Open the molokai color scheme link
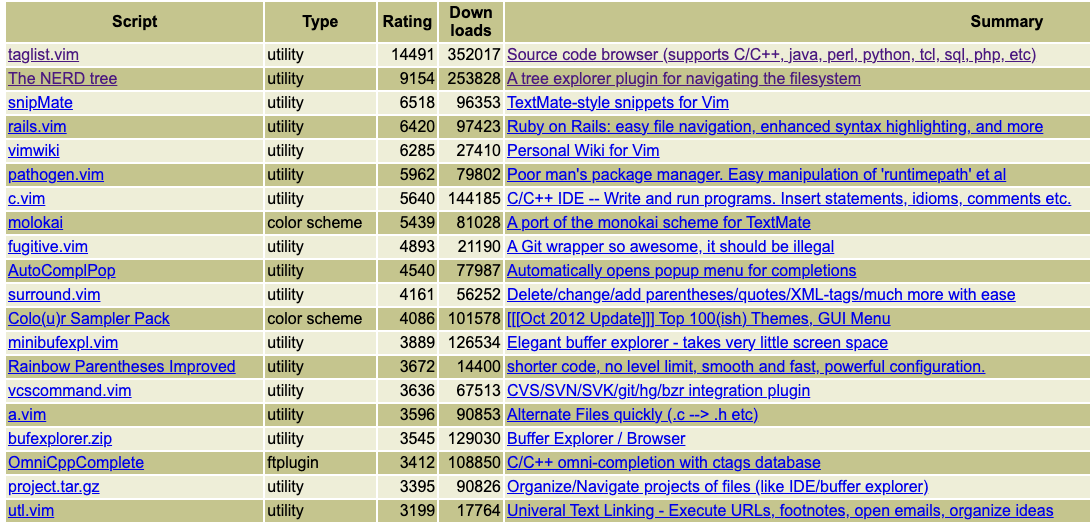The height and width of the screenshot is (527, 1090). pyautogui.click(x=35, y=223)
